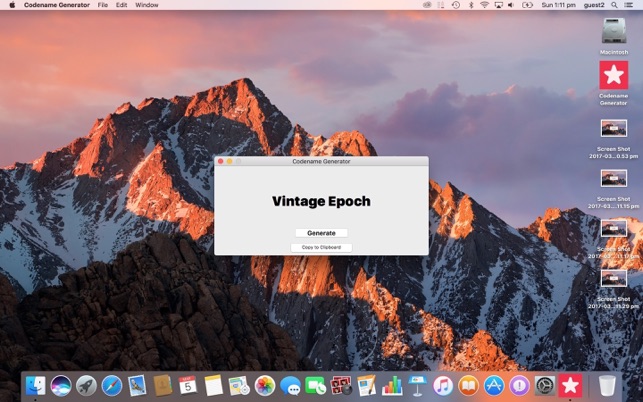This screenshot has width=643, height=402.
Task: Open the File menu
Action: 103,5
